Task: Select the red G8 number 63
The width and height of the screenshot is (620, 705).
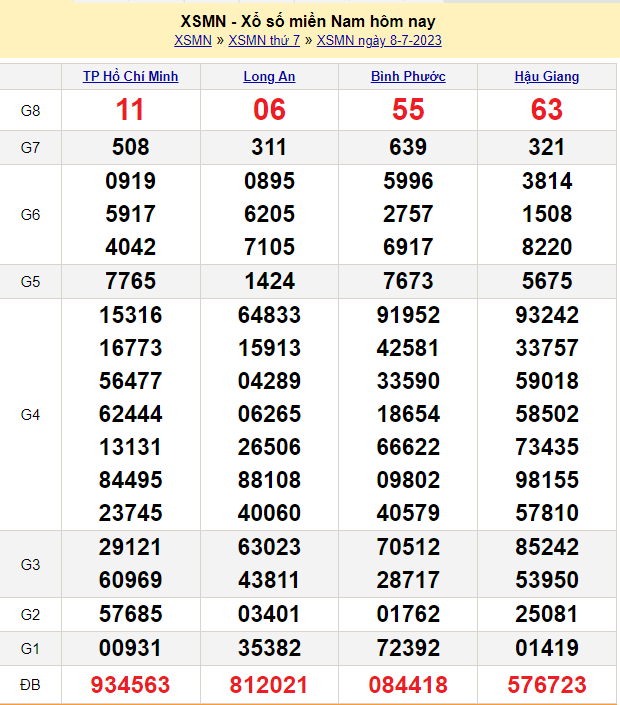Action: click(547, 110)
